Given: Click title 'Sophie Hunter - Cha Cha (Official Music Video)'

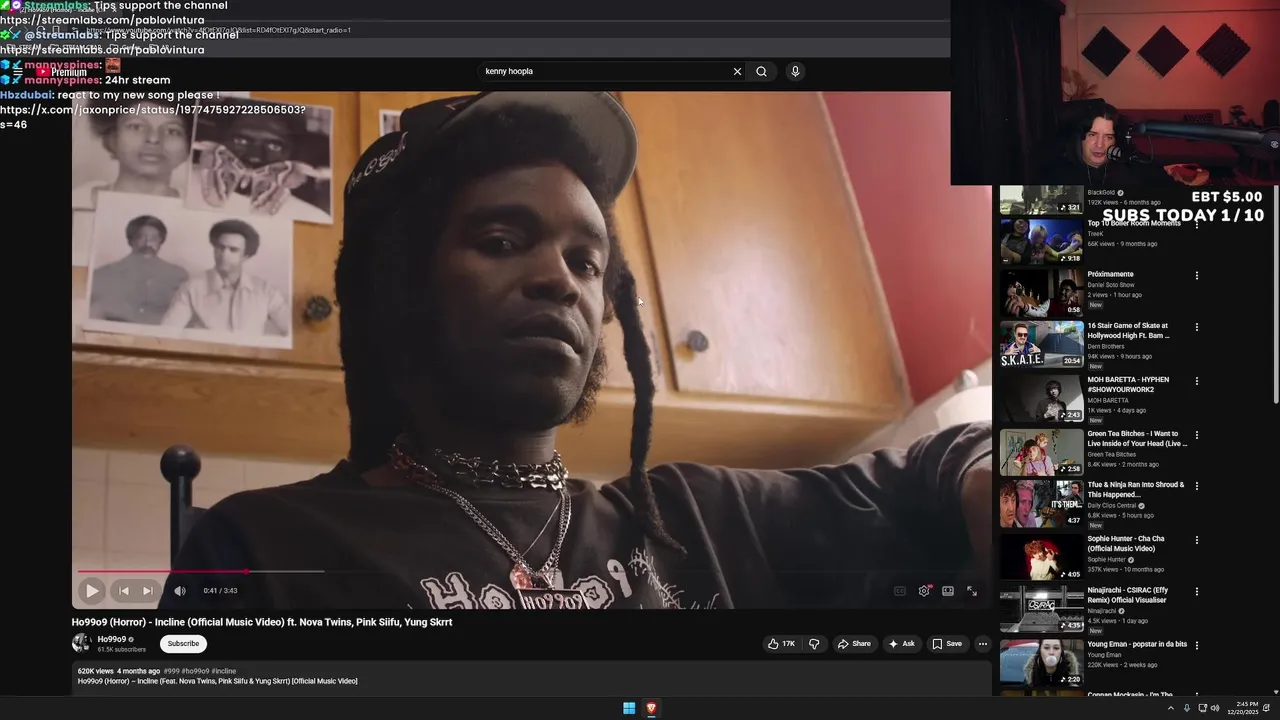Looking at the screenshot, I should pos(1126,543).
